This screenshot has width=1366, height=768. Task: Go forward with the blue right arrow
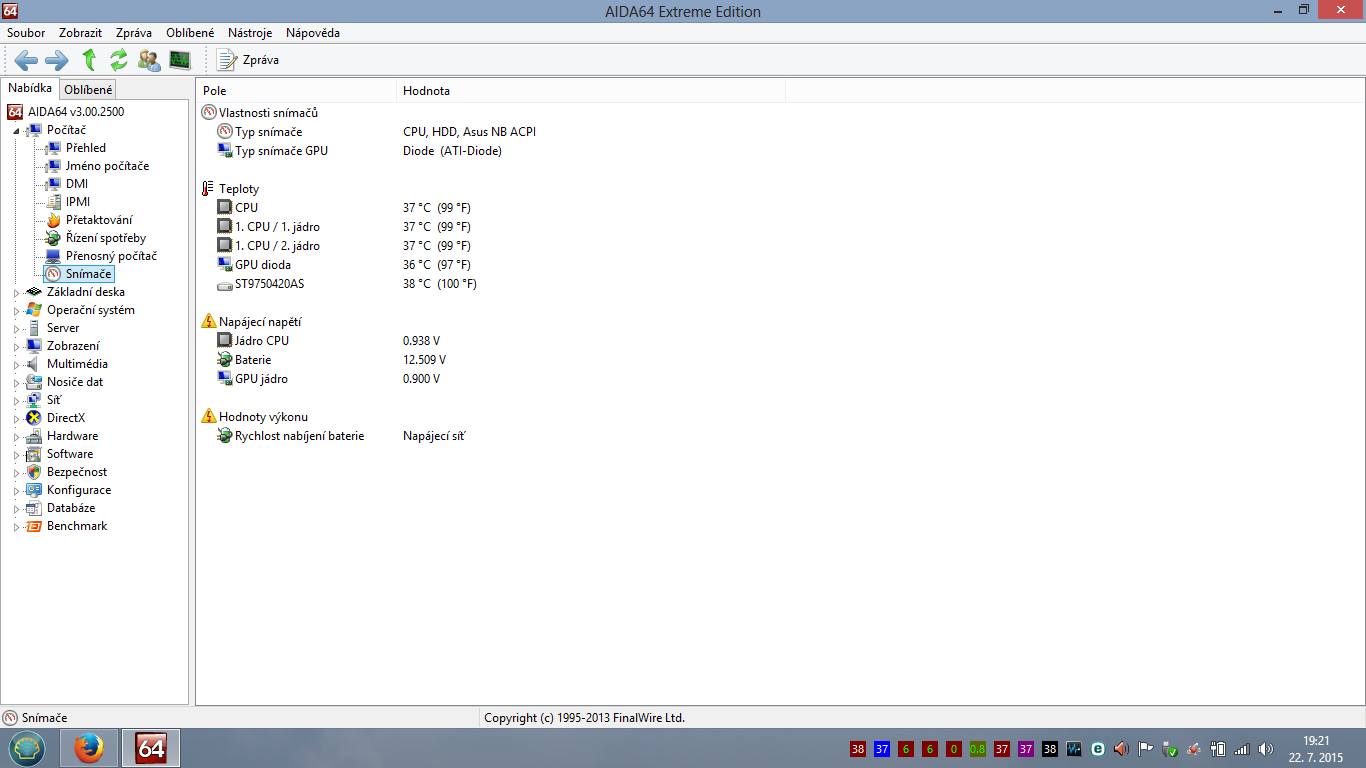click(57, 60)
